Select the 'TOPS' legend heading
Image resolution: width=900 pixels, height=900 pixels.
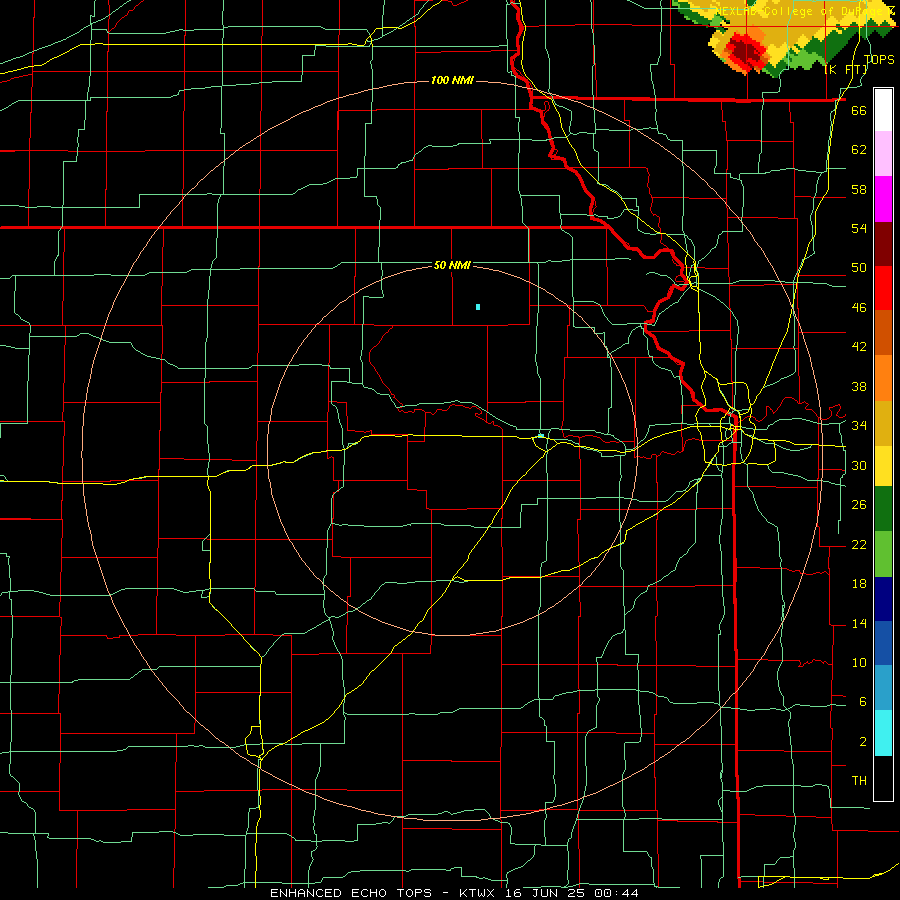point(879,59)
